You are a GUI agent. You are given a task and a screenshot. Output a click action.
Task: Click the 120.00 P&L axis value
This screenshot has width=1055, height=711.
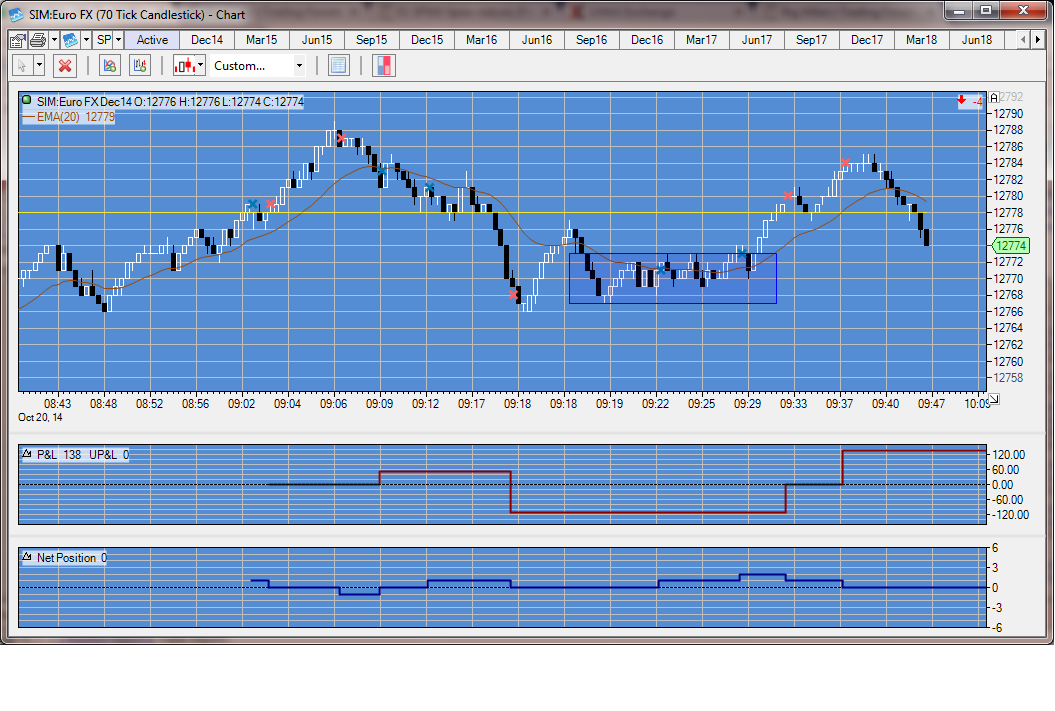1009,455
